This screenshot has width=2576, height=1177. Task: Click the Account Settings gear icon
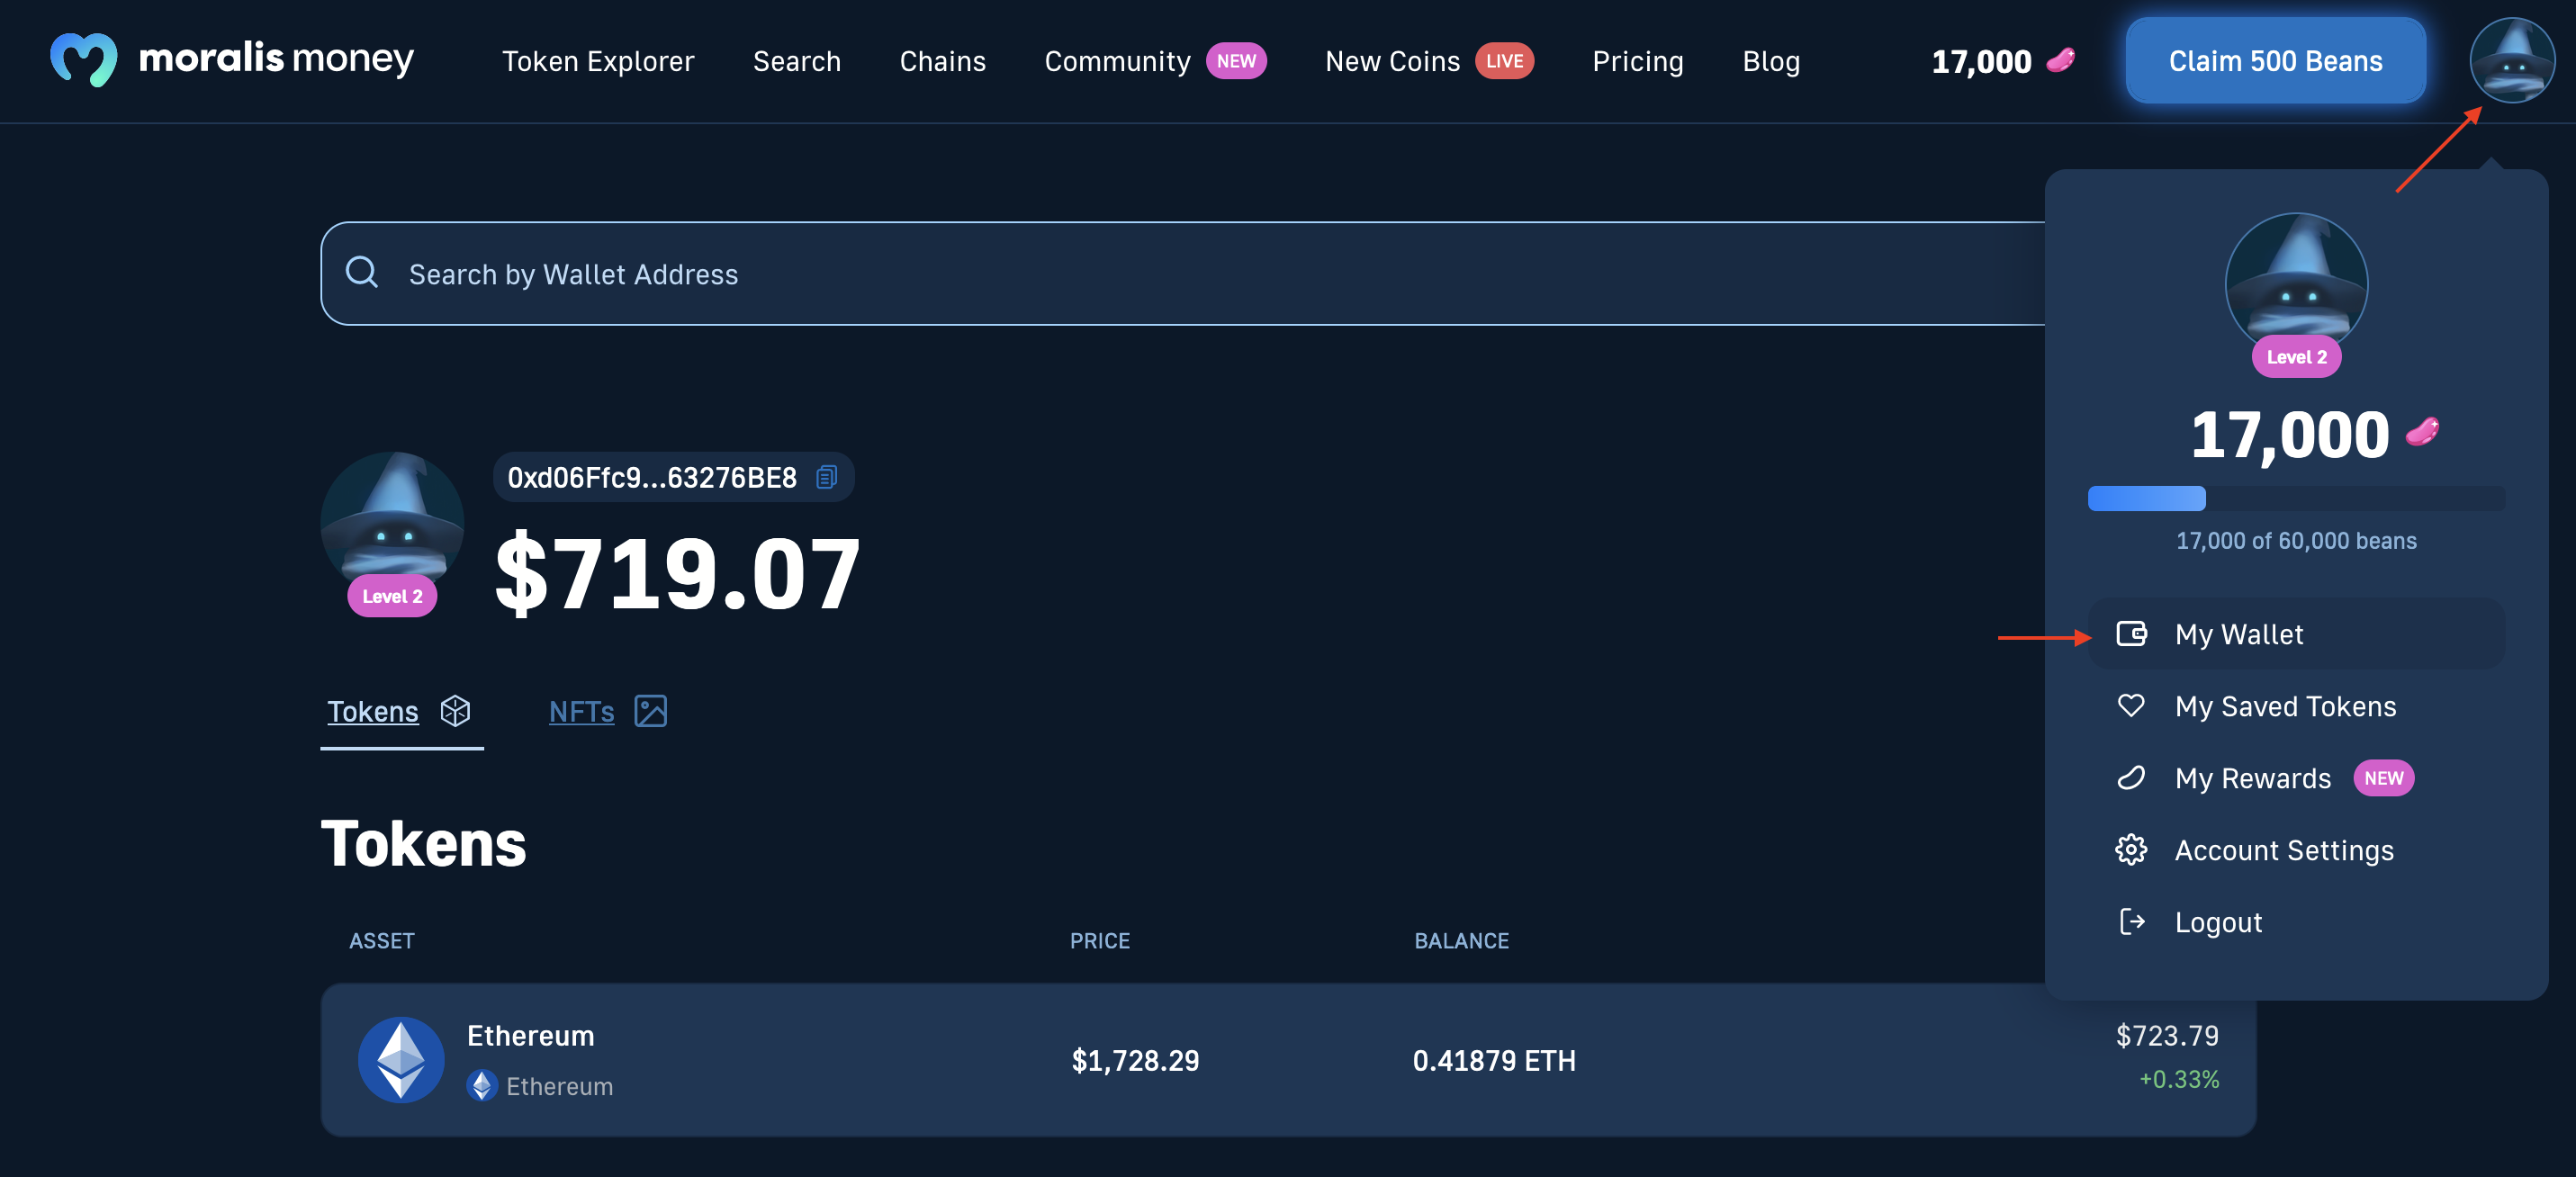click(2130, 849)
